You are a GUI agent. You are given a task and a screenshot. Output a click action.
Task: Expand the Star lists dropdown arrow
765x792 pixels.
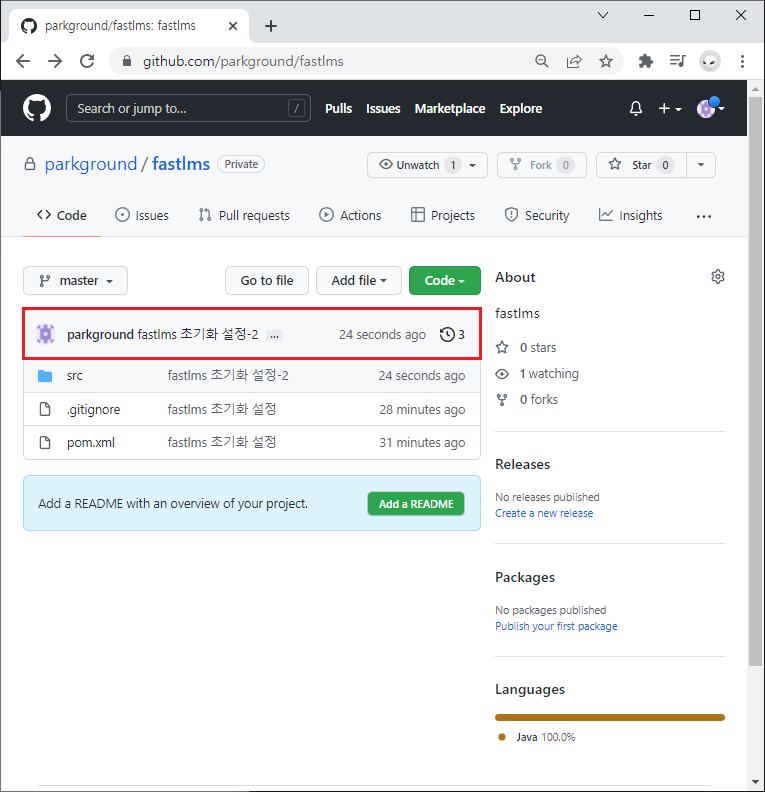pos(701,165)
